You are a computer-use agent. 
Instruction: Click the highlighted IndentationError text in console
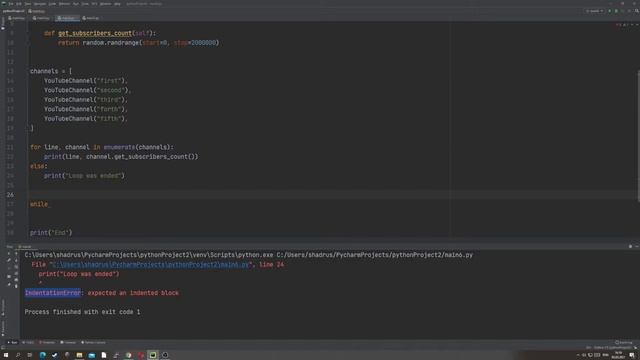tap(53, 293)
